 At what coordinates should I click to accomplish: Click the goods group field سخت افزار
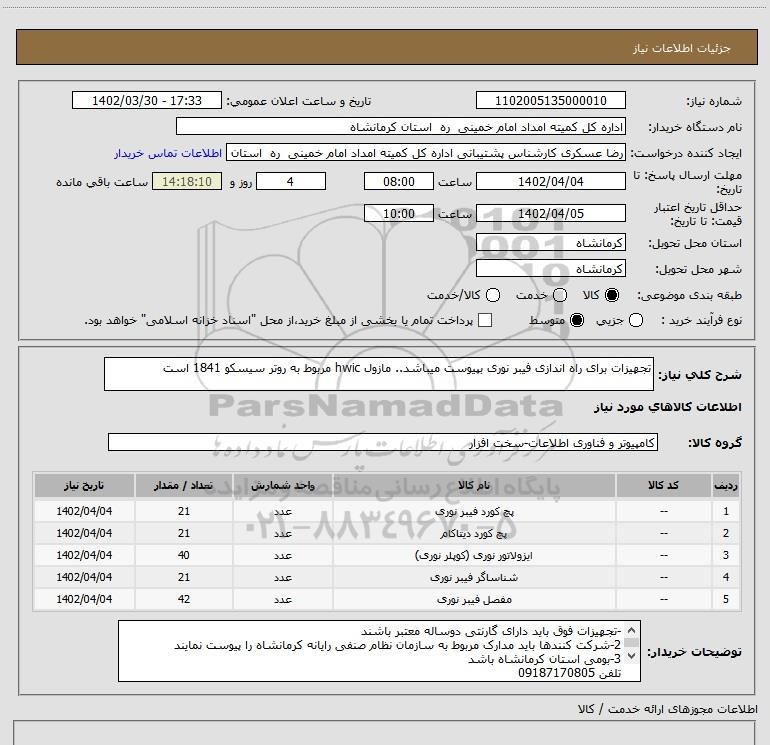[383, 442]
